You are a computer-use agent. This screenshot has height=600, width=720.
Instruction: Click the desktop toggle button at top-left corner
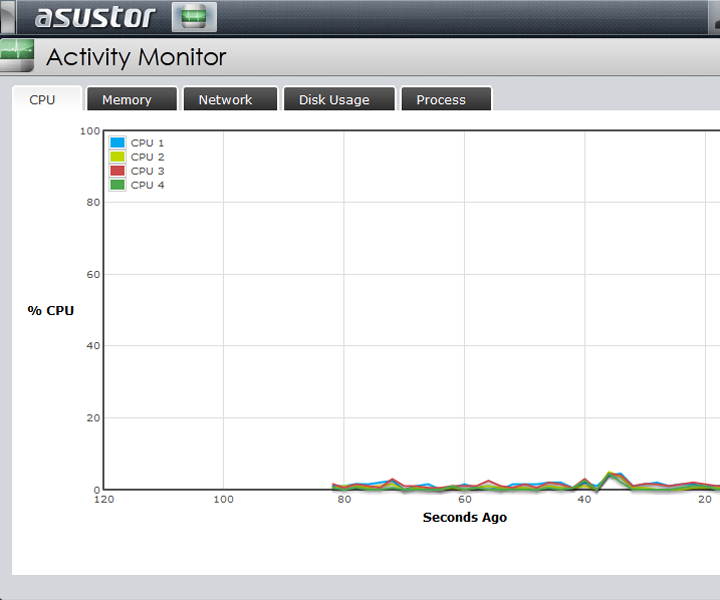(7, 17)
